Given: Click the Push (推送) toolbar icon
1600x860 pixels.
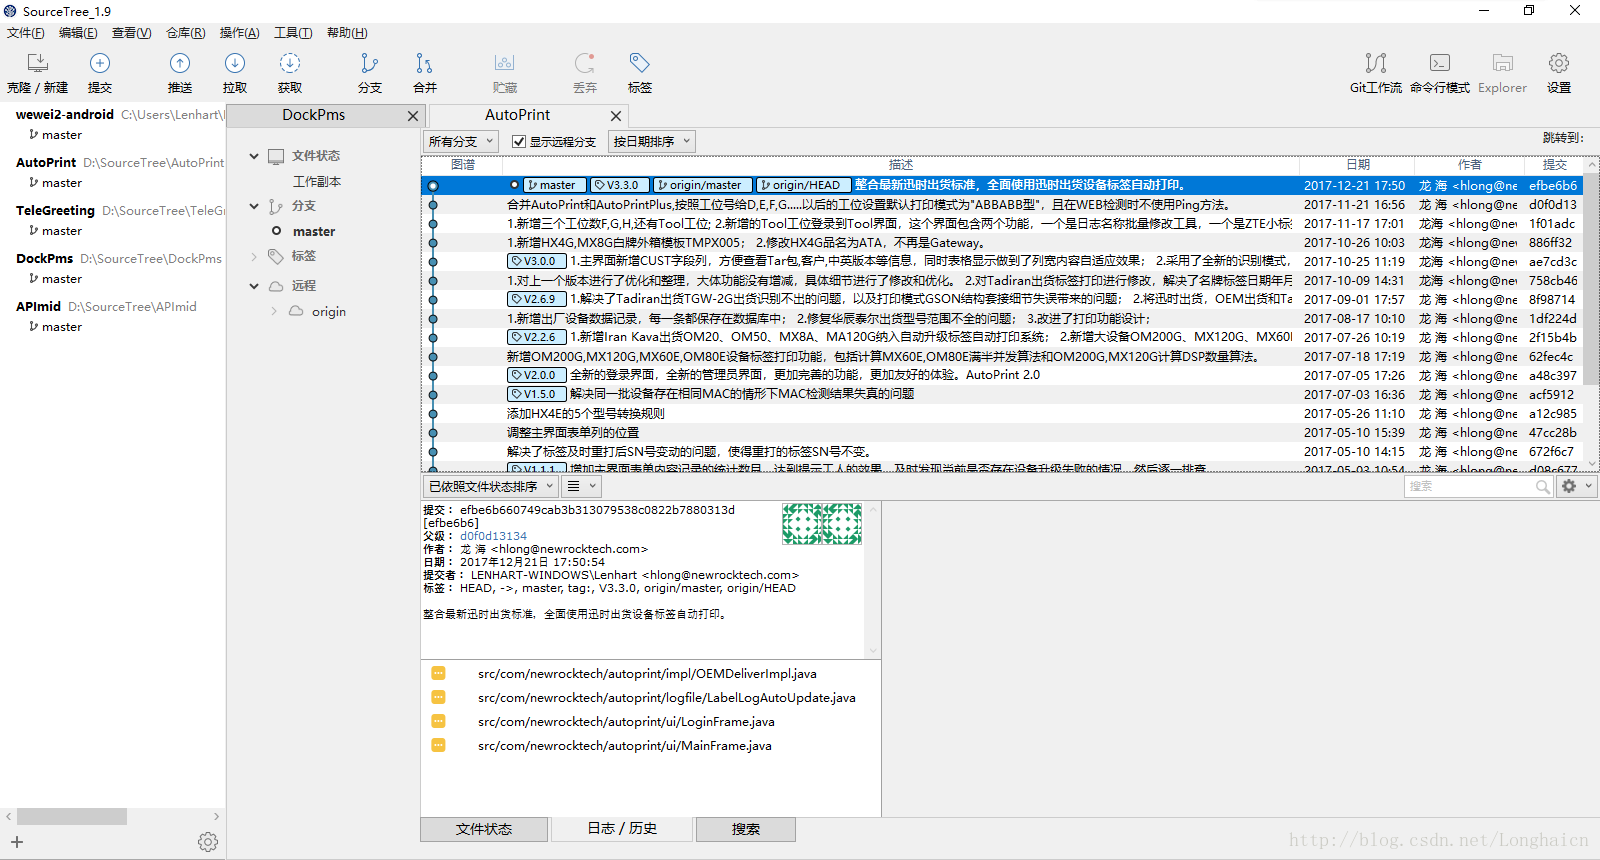Looking at the screenshot, I should click(180, 64).
